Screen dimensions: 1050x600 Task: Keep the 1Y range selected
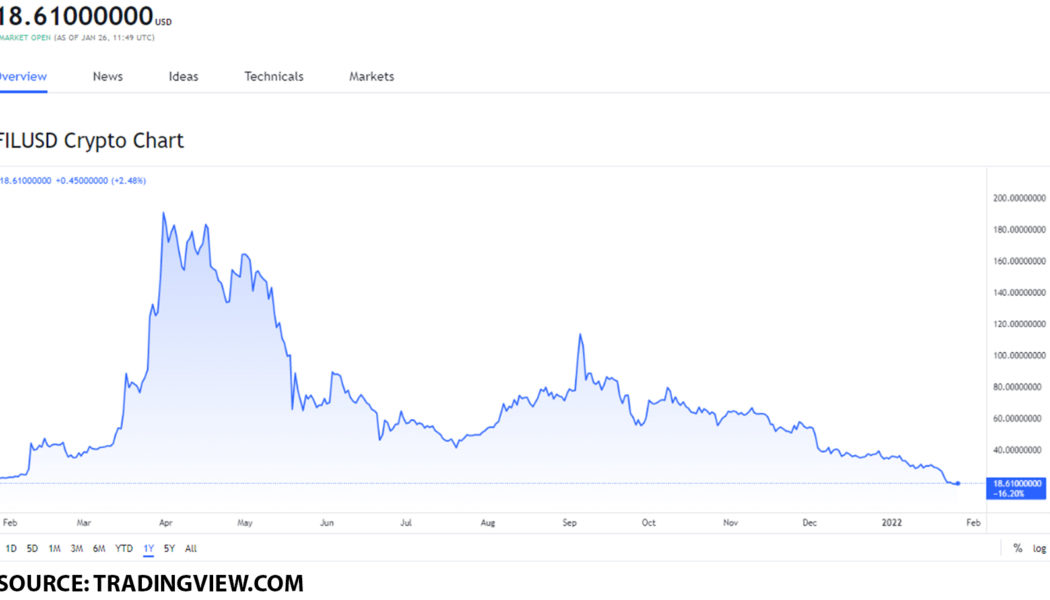(146, 548)
